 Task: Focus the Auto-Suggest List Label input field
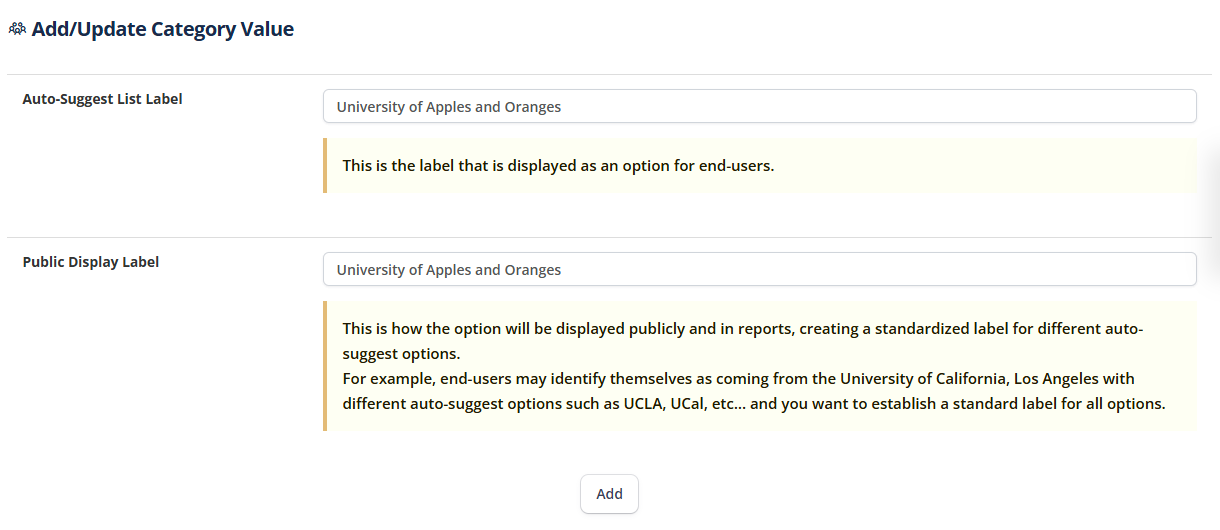click(759, 107)
